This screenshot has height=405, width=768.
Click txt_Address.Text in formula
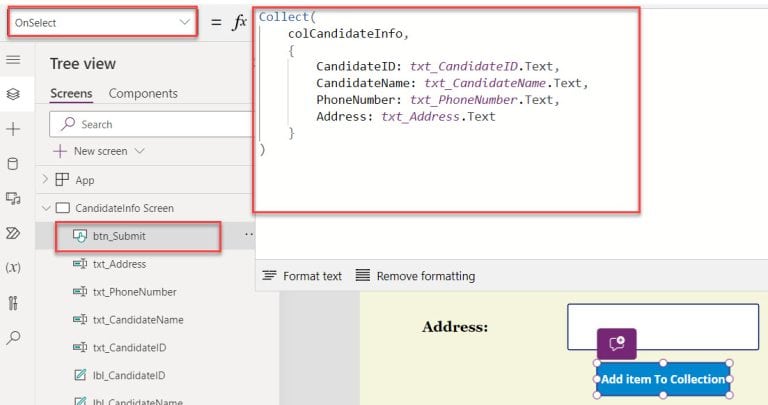click(438, 117)
